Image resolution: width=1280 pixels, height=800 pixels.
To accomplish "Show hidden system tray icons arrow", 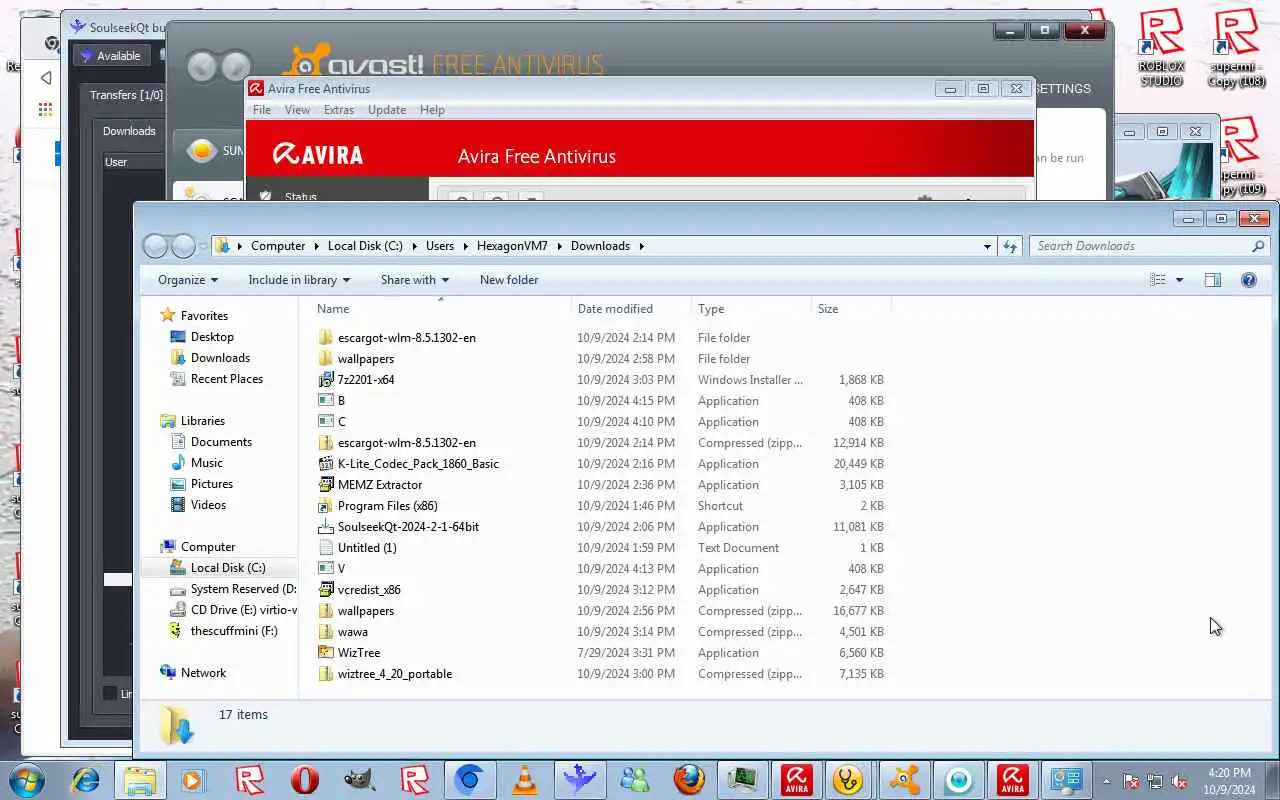I will (x=1106, y=781).
